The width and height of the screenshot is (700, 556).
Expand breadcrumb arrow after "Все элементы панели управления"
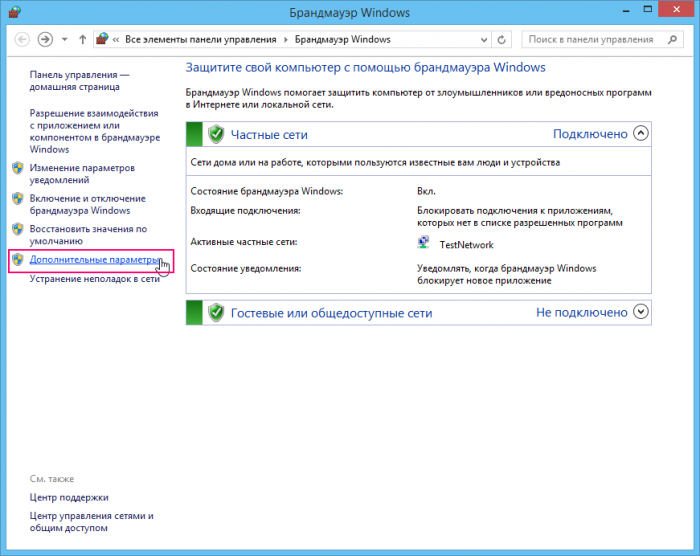tap(286, 40)
